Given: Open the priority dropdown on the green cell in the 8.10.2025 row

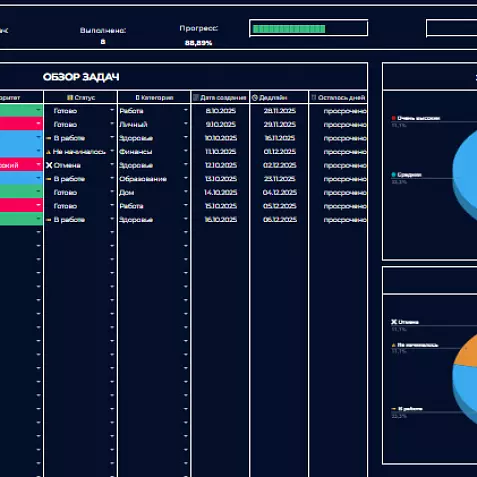Looking at the screenshot, I should pyautogui.click(x=38, y=110).
